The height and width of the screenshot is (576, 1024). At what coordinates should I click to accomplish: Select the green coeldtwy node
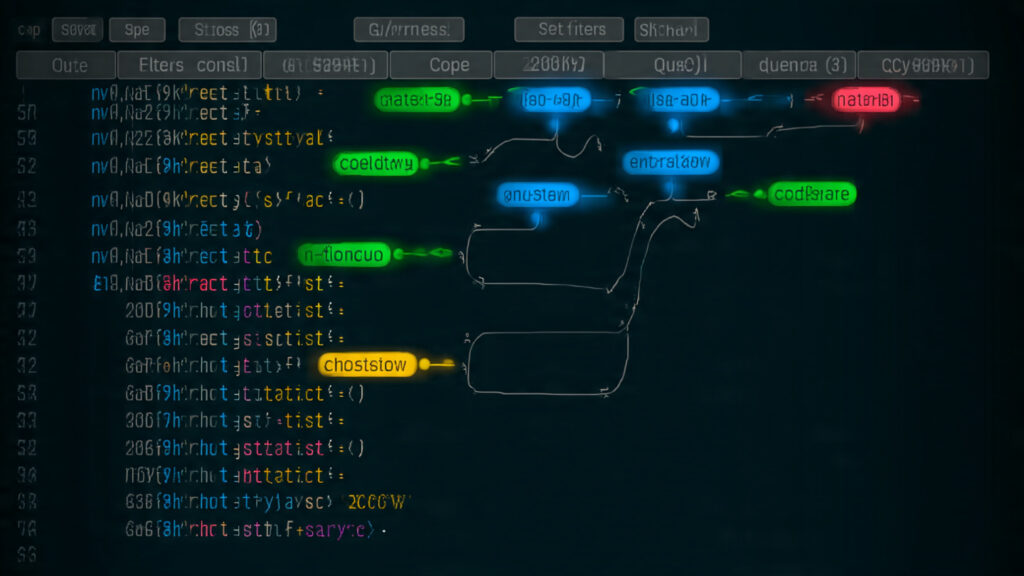point(376,164)
